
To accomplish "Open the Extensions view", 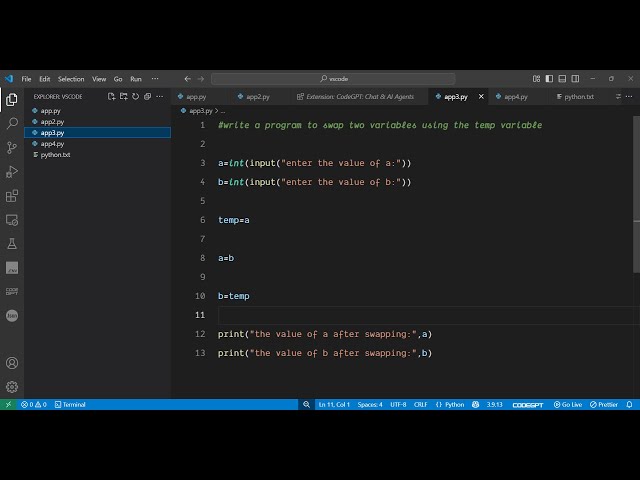I will coord(12,196).
